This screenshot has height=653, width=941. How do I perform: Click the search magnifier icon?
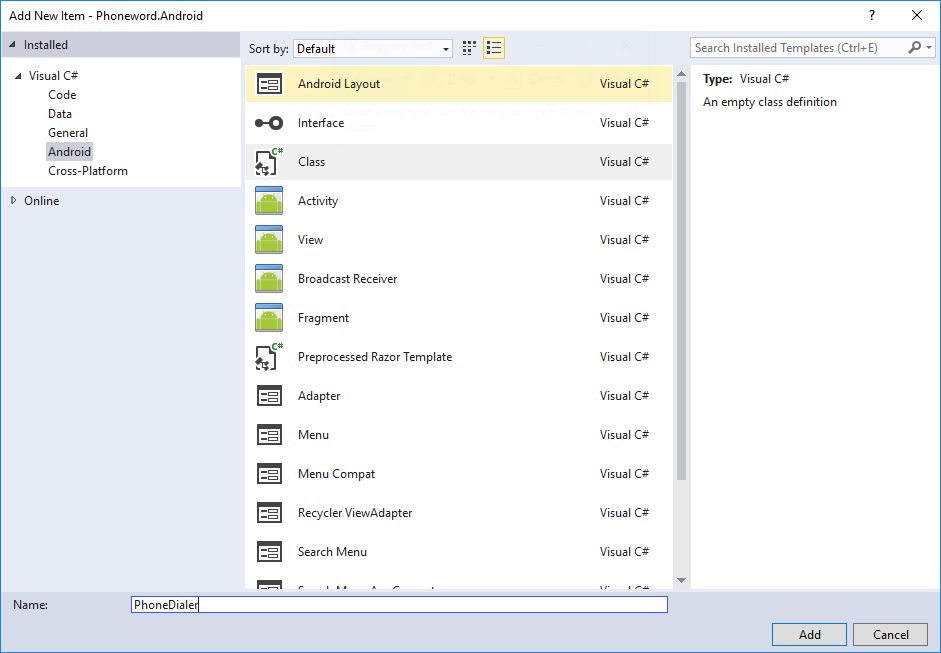(915, 48)
